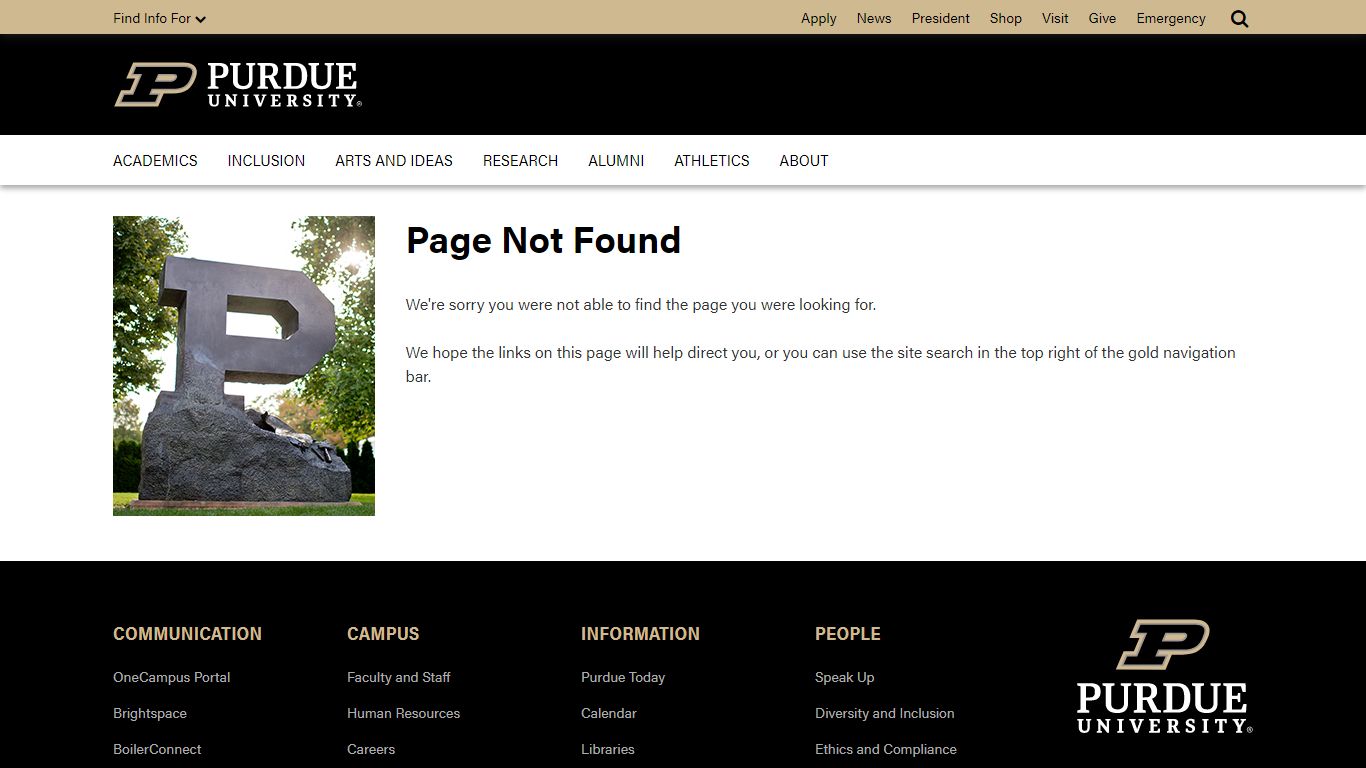Select the Inclusion menu item
This screenshot has height=768, width=1366.
click(266, 160)
